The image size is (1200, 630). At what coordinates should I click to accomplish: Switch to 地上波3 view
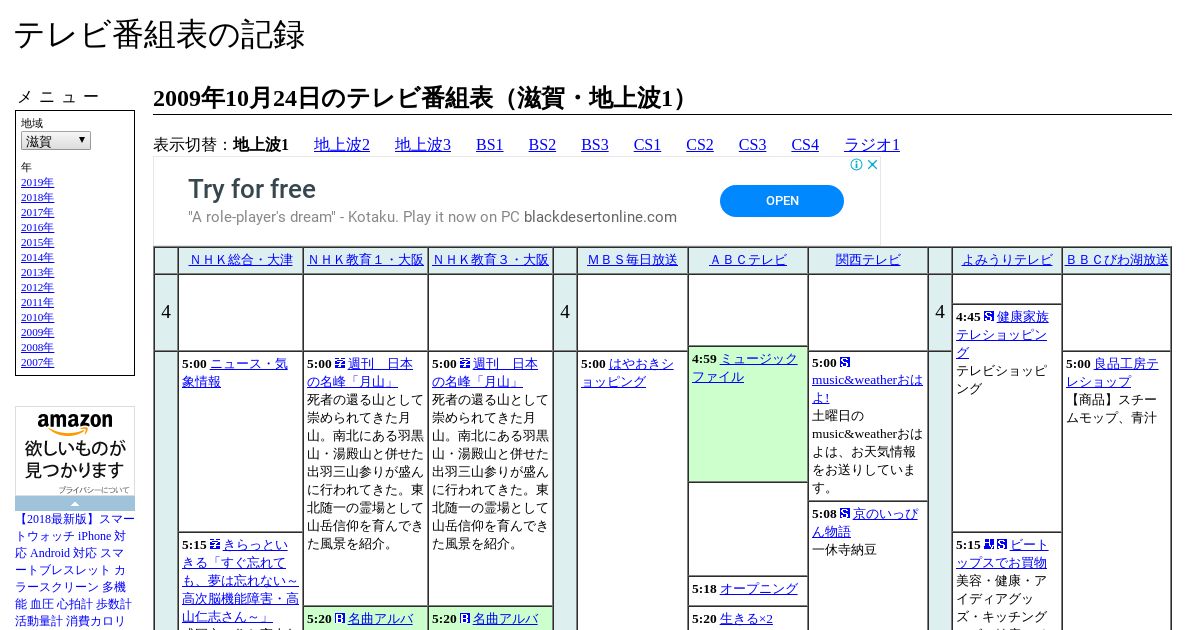(423, 145)
